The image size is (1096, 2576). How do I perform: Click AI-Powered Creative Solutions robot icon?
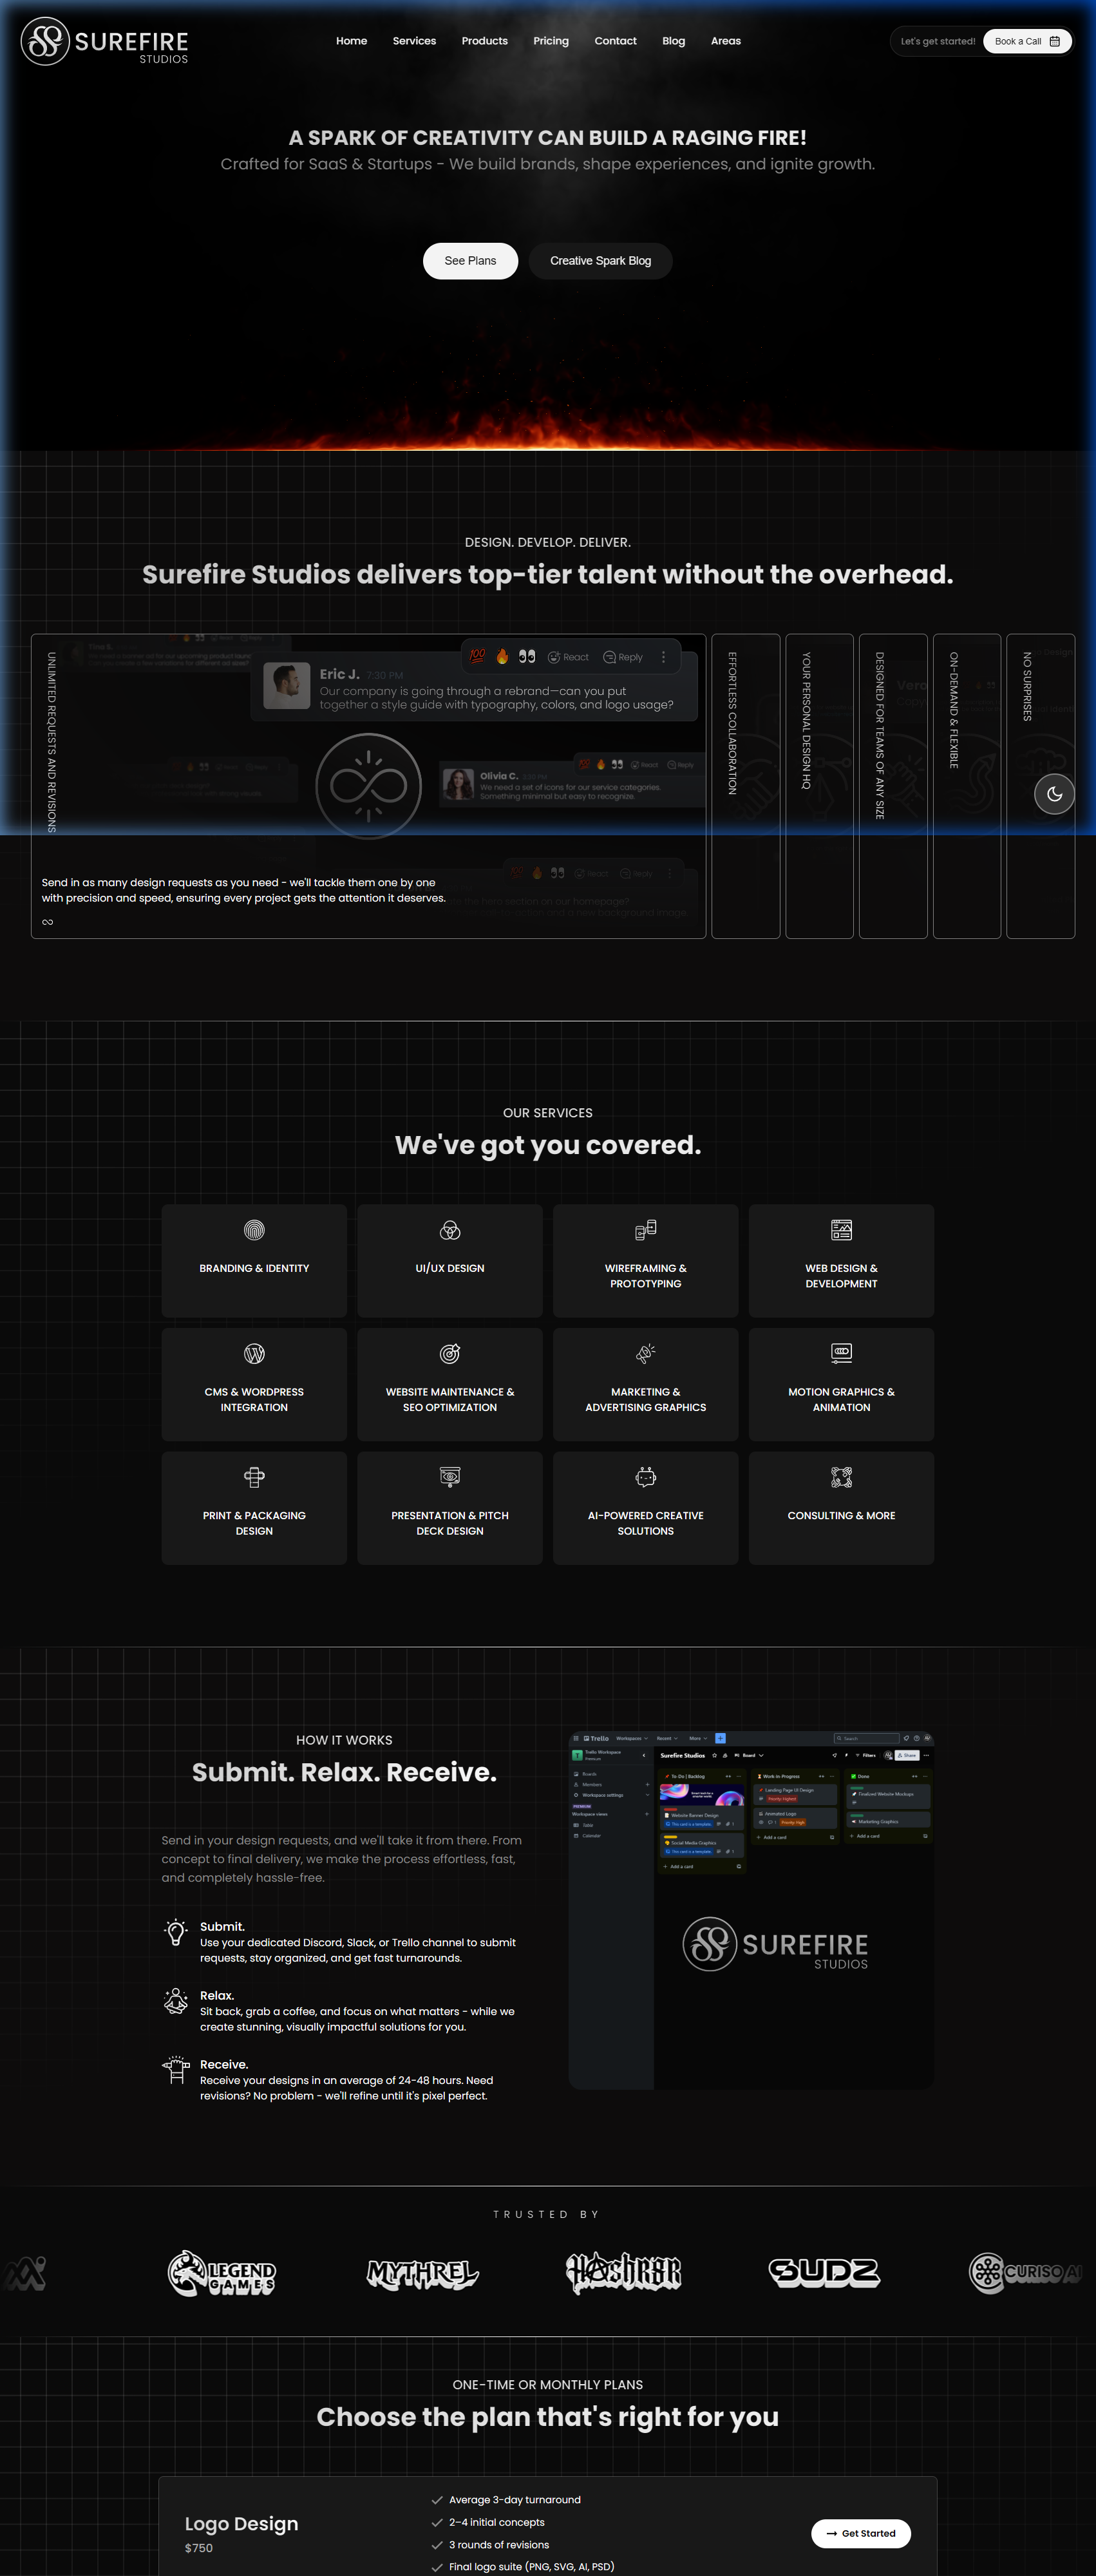tap(646, 1477)
